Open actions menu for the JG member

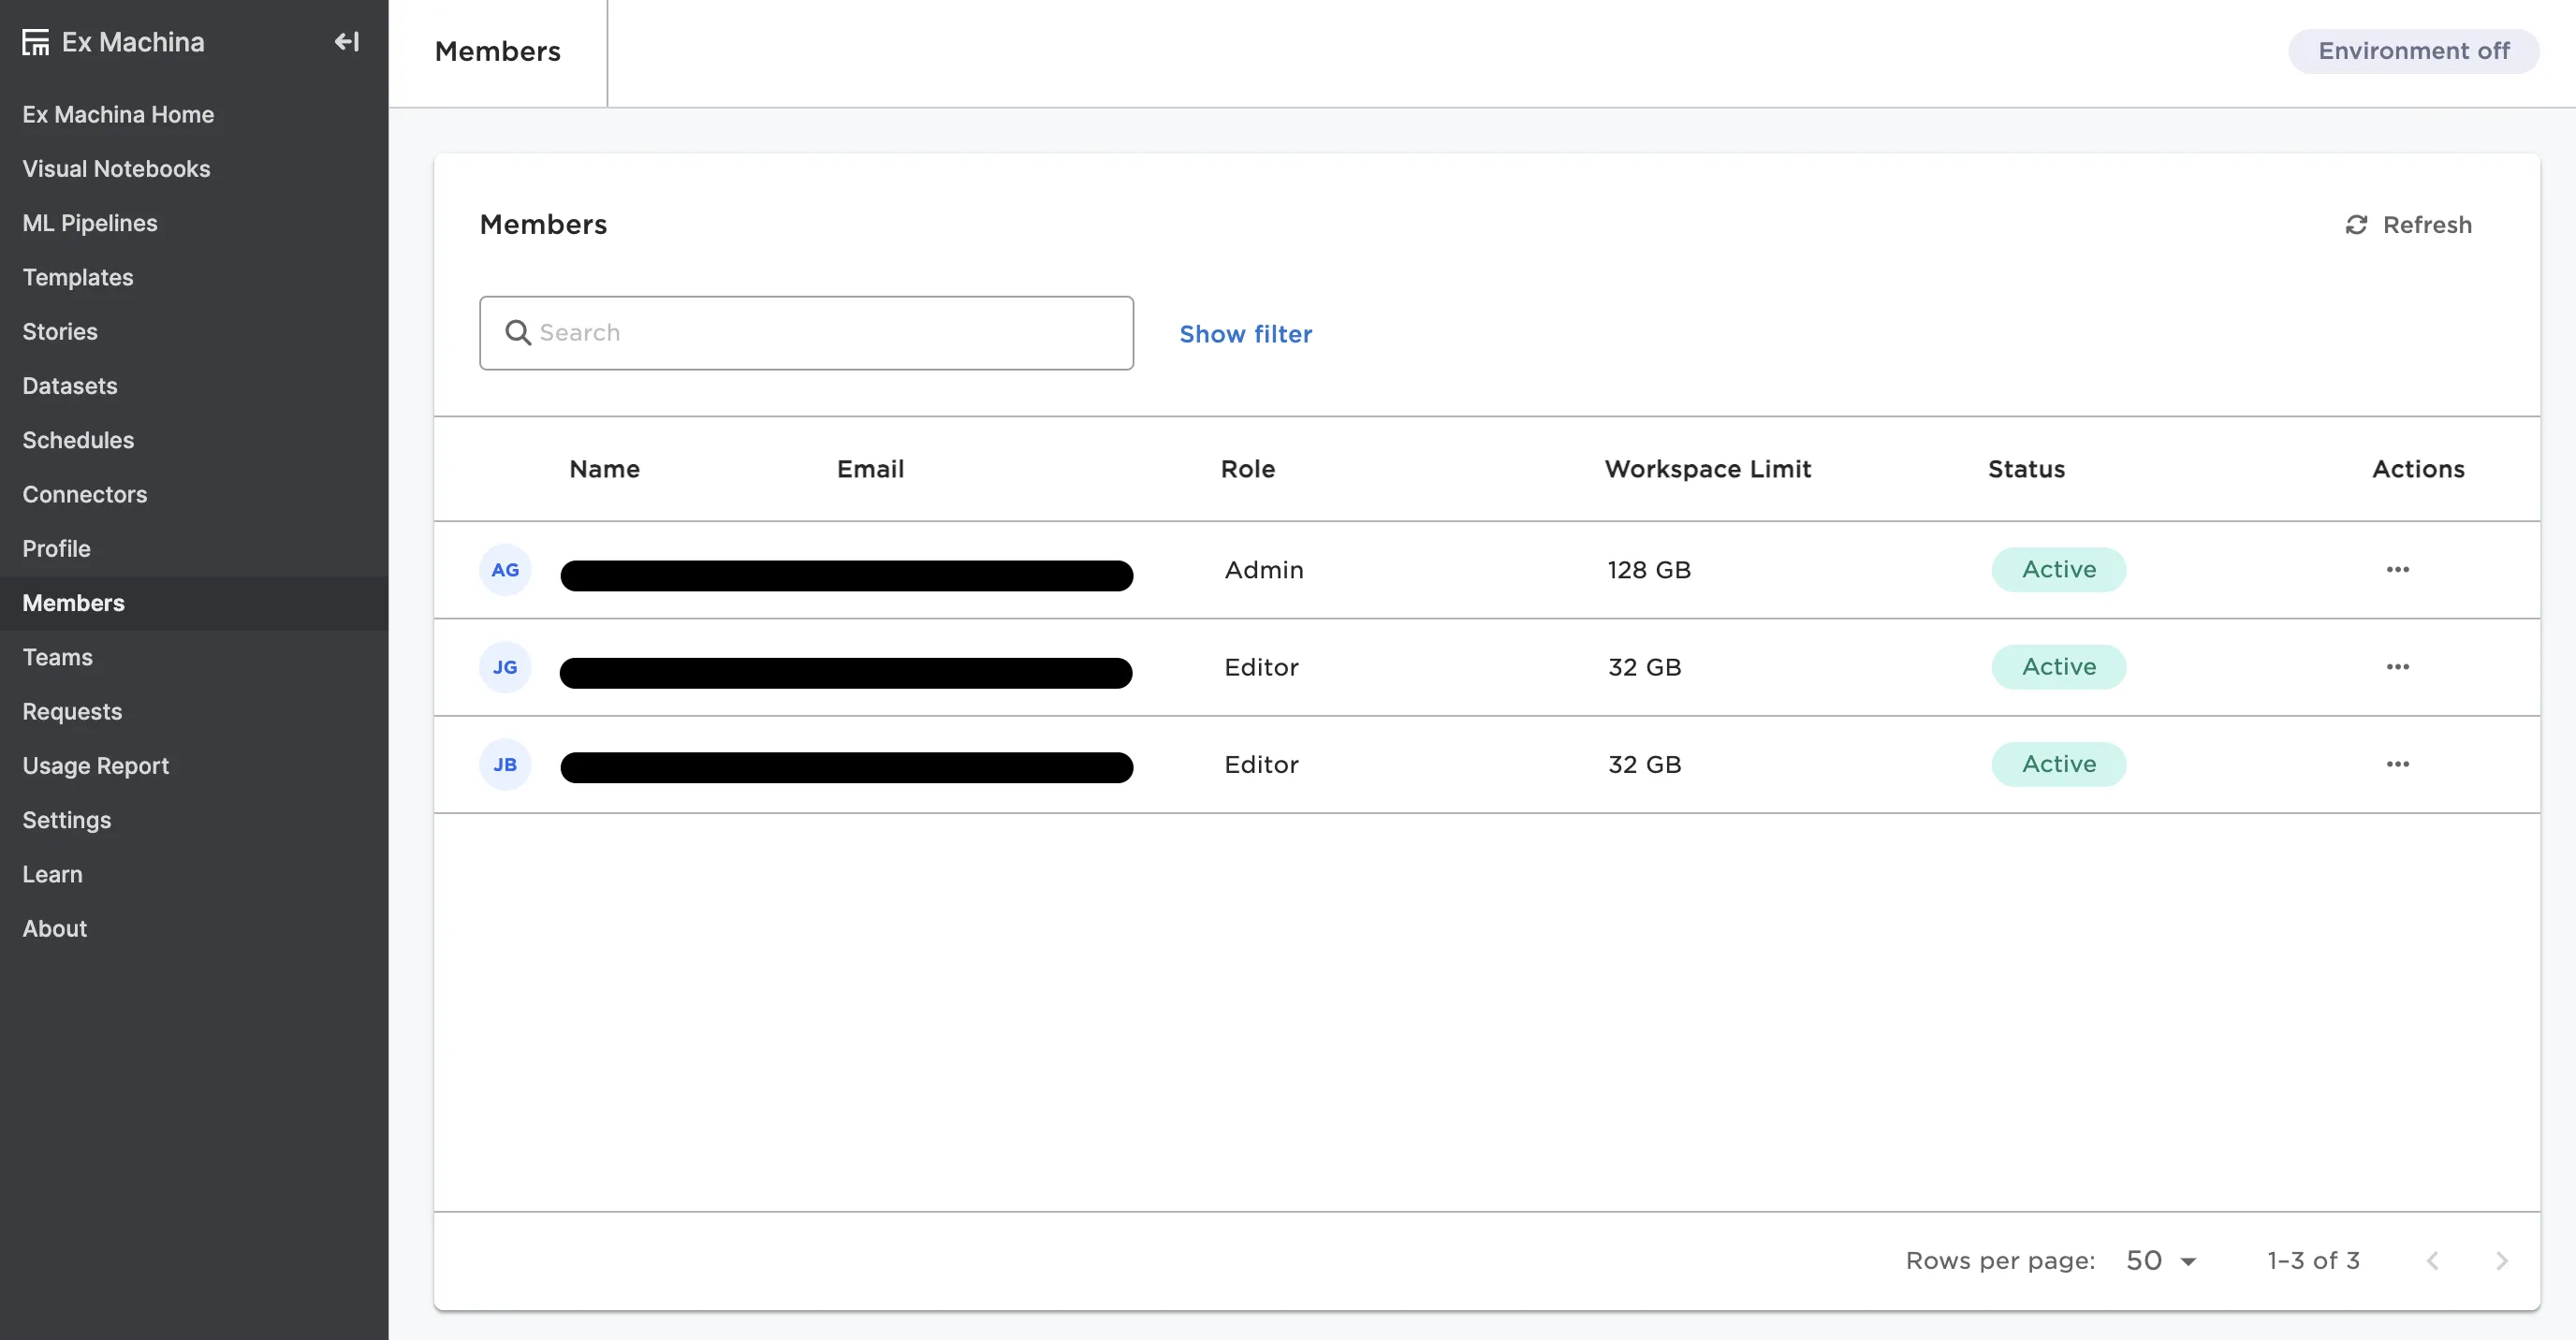coord(2397,667)
